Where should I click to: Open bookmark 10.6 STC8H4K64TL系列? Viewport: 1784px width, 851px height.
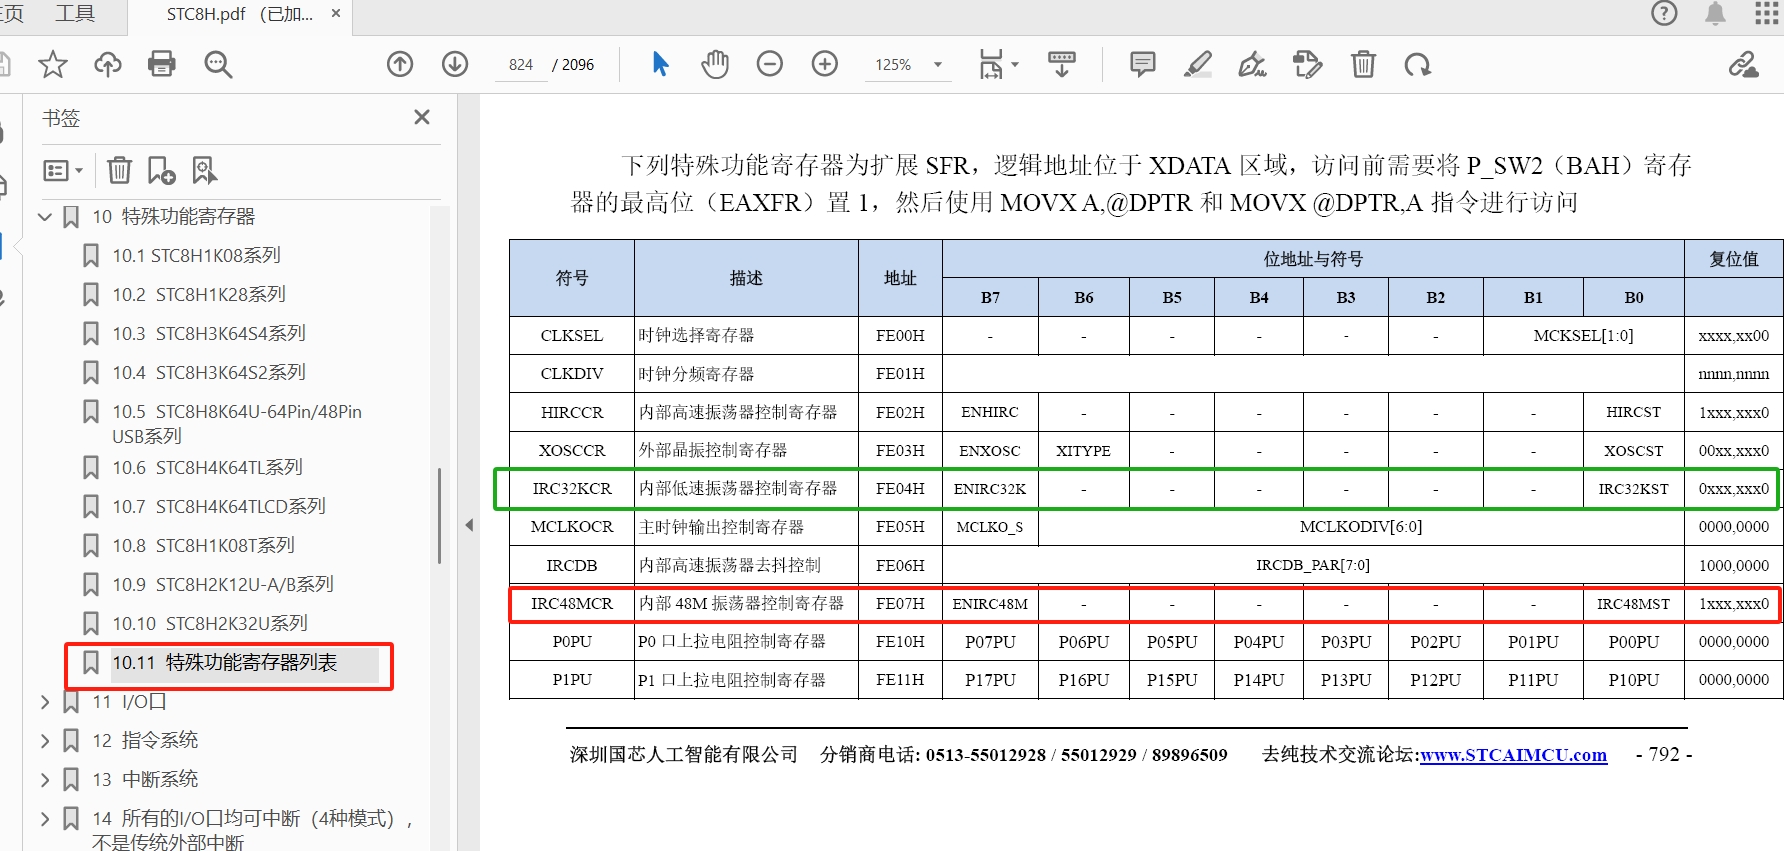207,468
